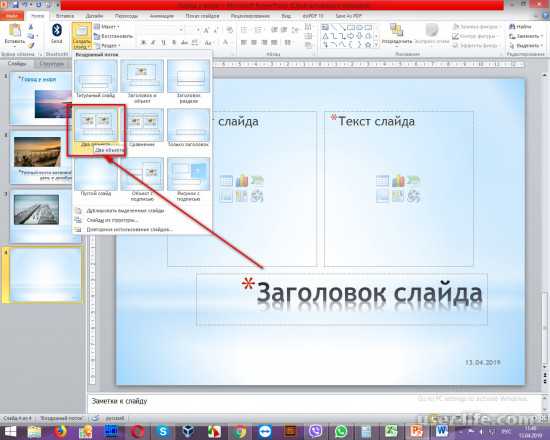Screen dimensions: 550x440
Task: Click the Save icon in quick access toolbar
Action: pyautogui.click(x=15, y=5)
